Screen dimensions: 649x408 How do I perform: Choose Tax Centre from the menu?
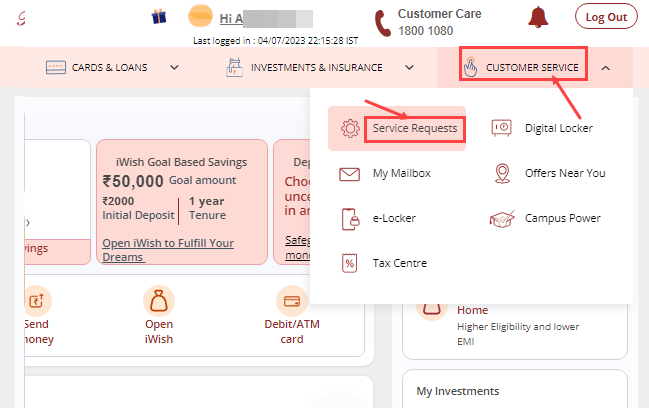399,263
